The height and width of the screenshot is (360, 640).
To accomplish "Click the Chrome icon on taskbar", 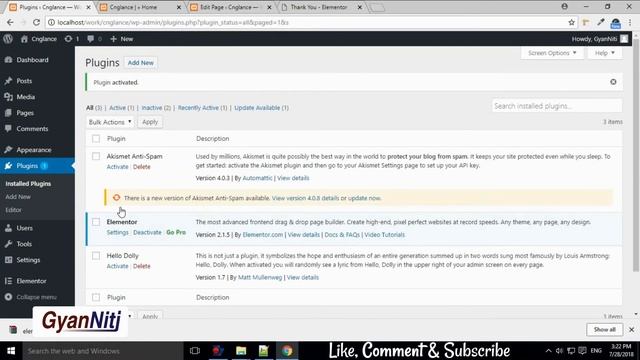I will pos(287,351).
